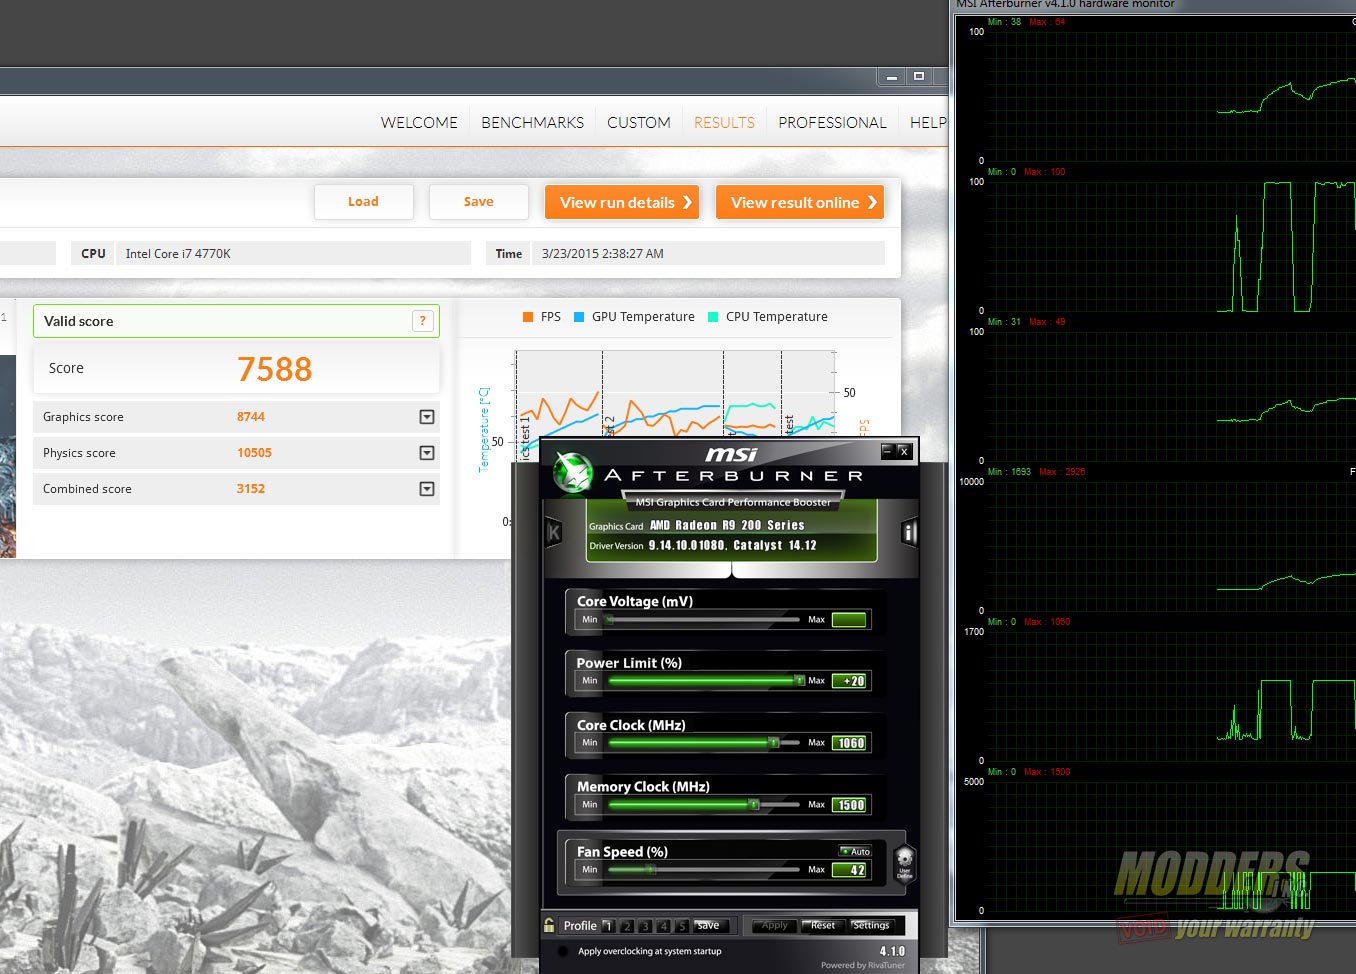Click the profile save button

[x=710, y=926]
